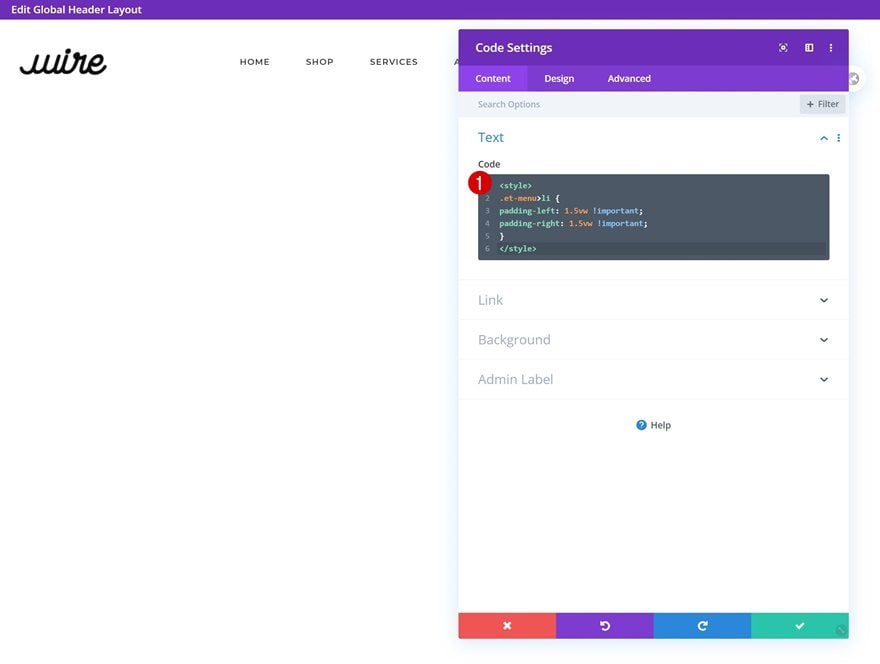Click the blue Help question mark icon
The image size is (880, 664).
click(641, 425)
